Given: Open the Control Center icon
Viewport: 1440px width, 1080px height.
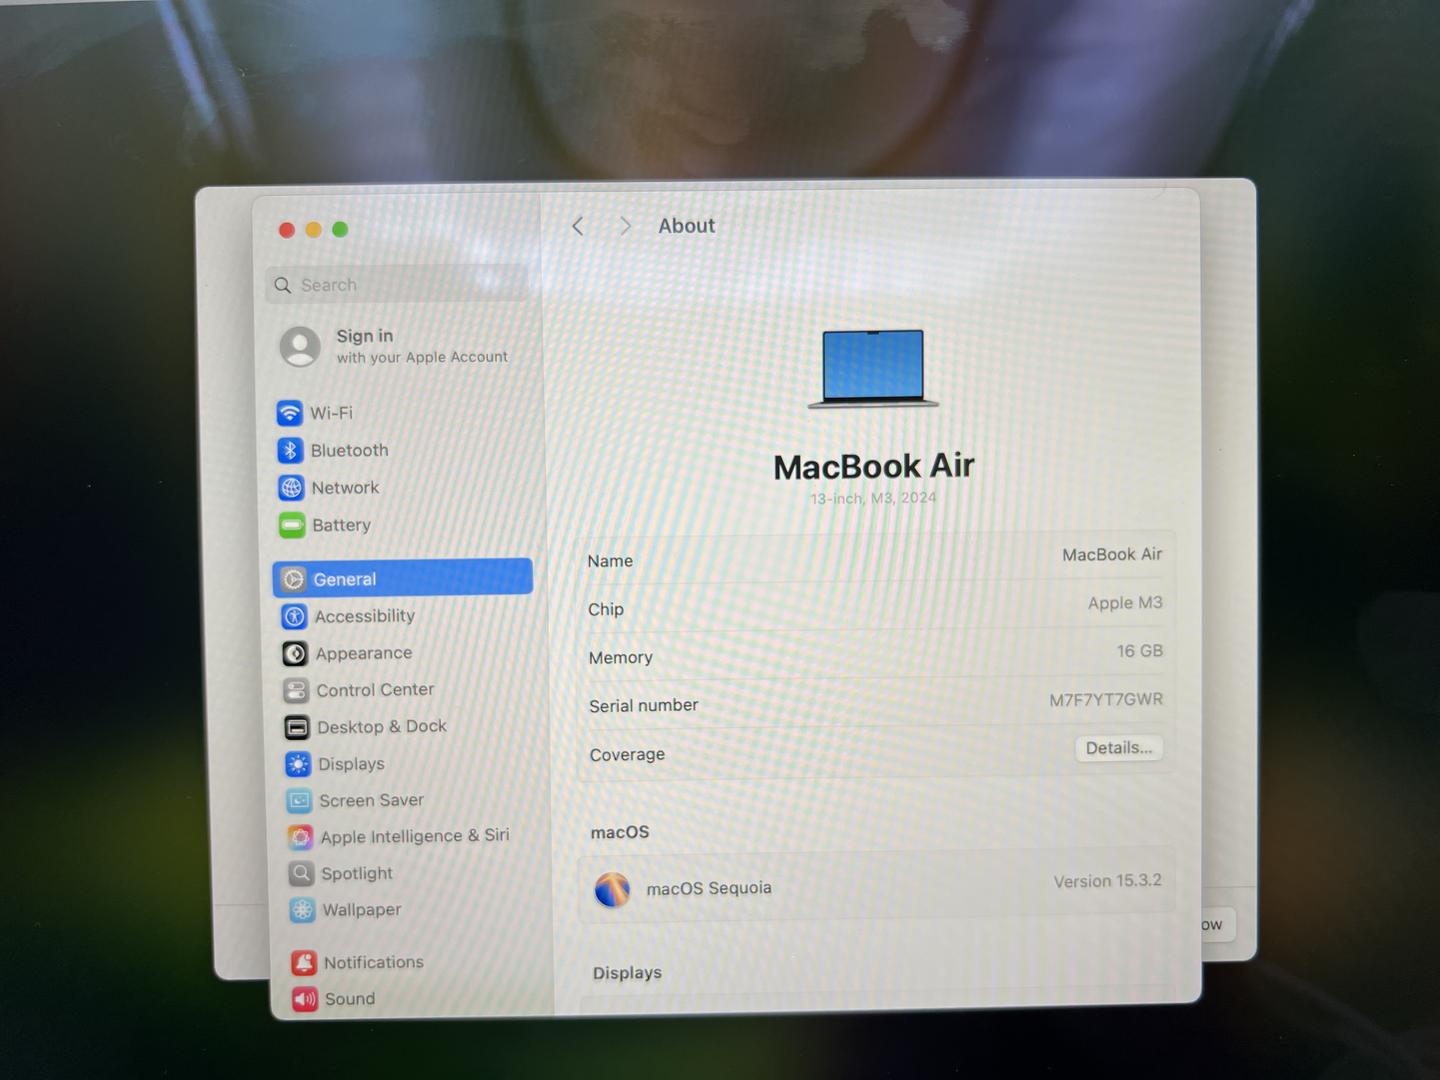Looking at the screenshot, I should click(296, 690).
